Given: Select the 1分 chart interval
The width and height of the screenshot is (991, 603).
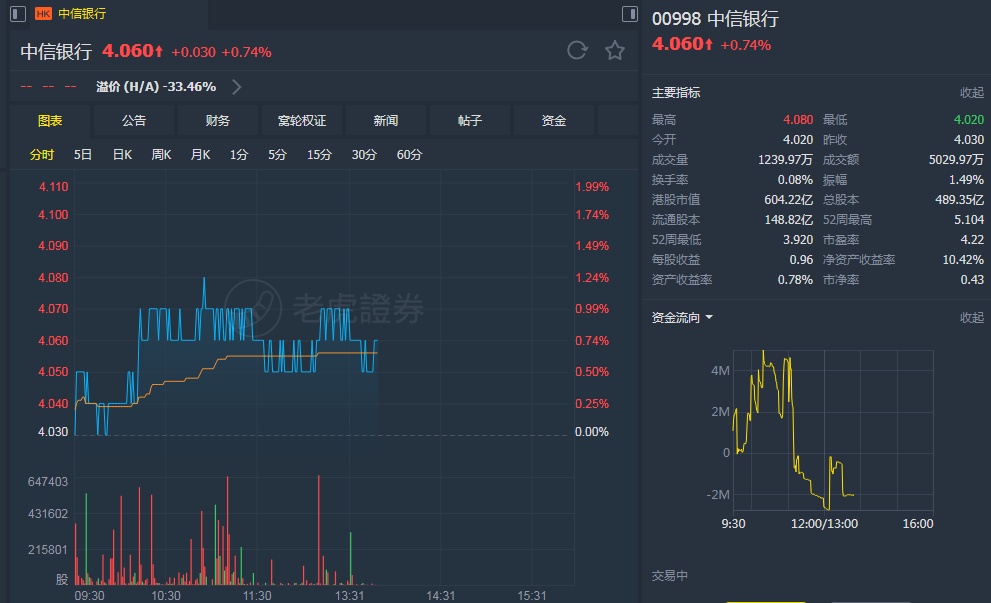Looking at the screenshot, I should (x=239, y=155).
